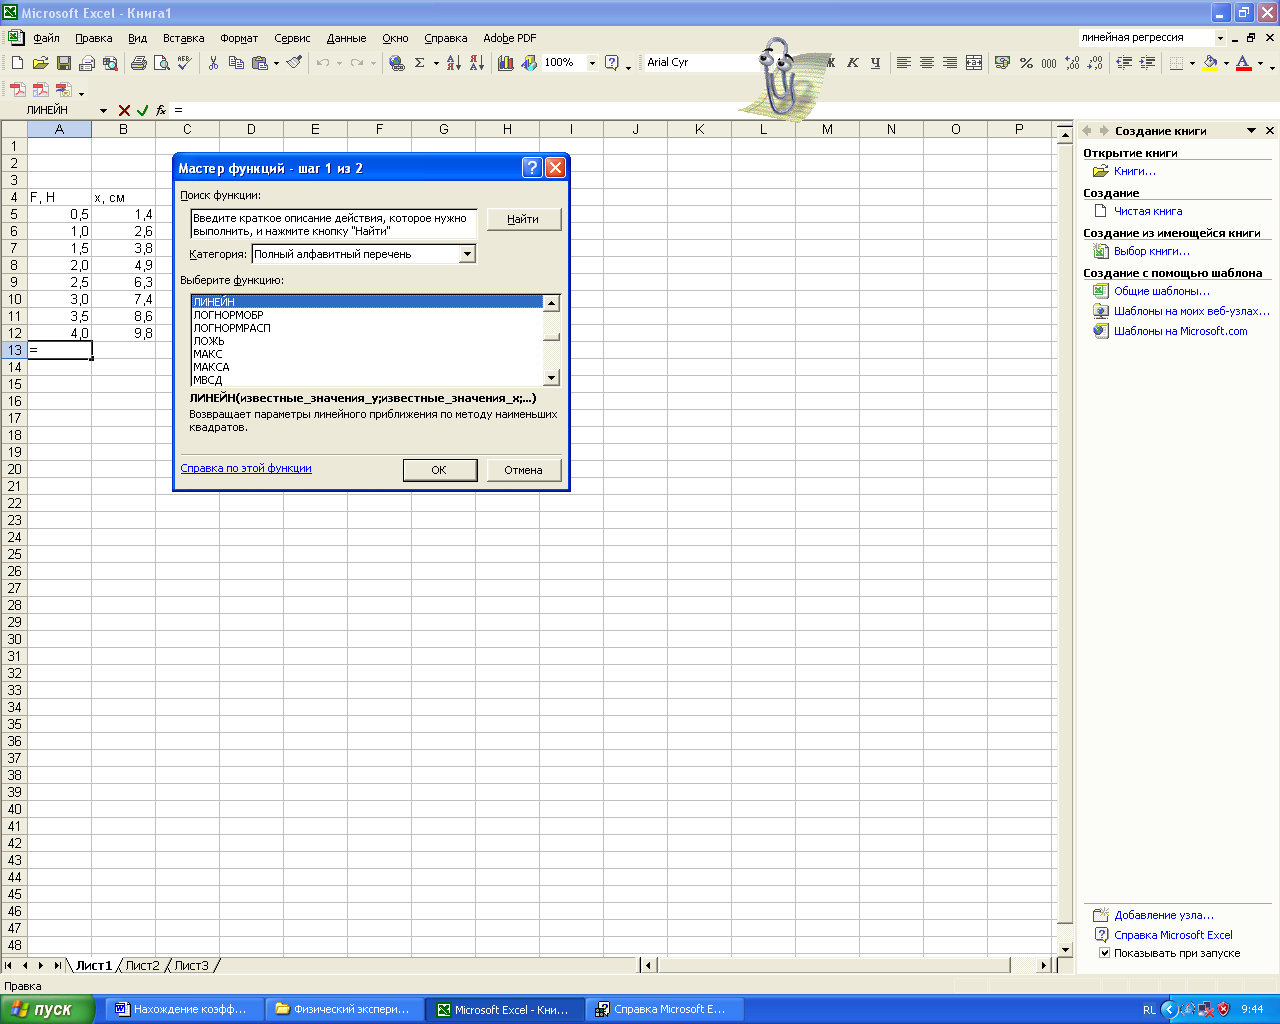Copy selection using the Copy icon
Viewport: 1280px width, 1024px height.
click(236, 63)
